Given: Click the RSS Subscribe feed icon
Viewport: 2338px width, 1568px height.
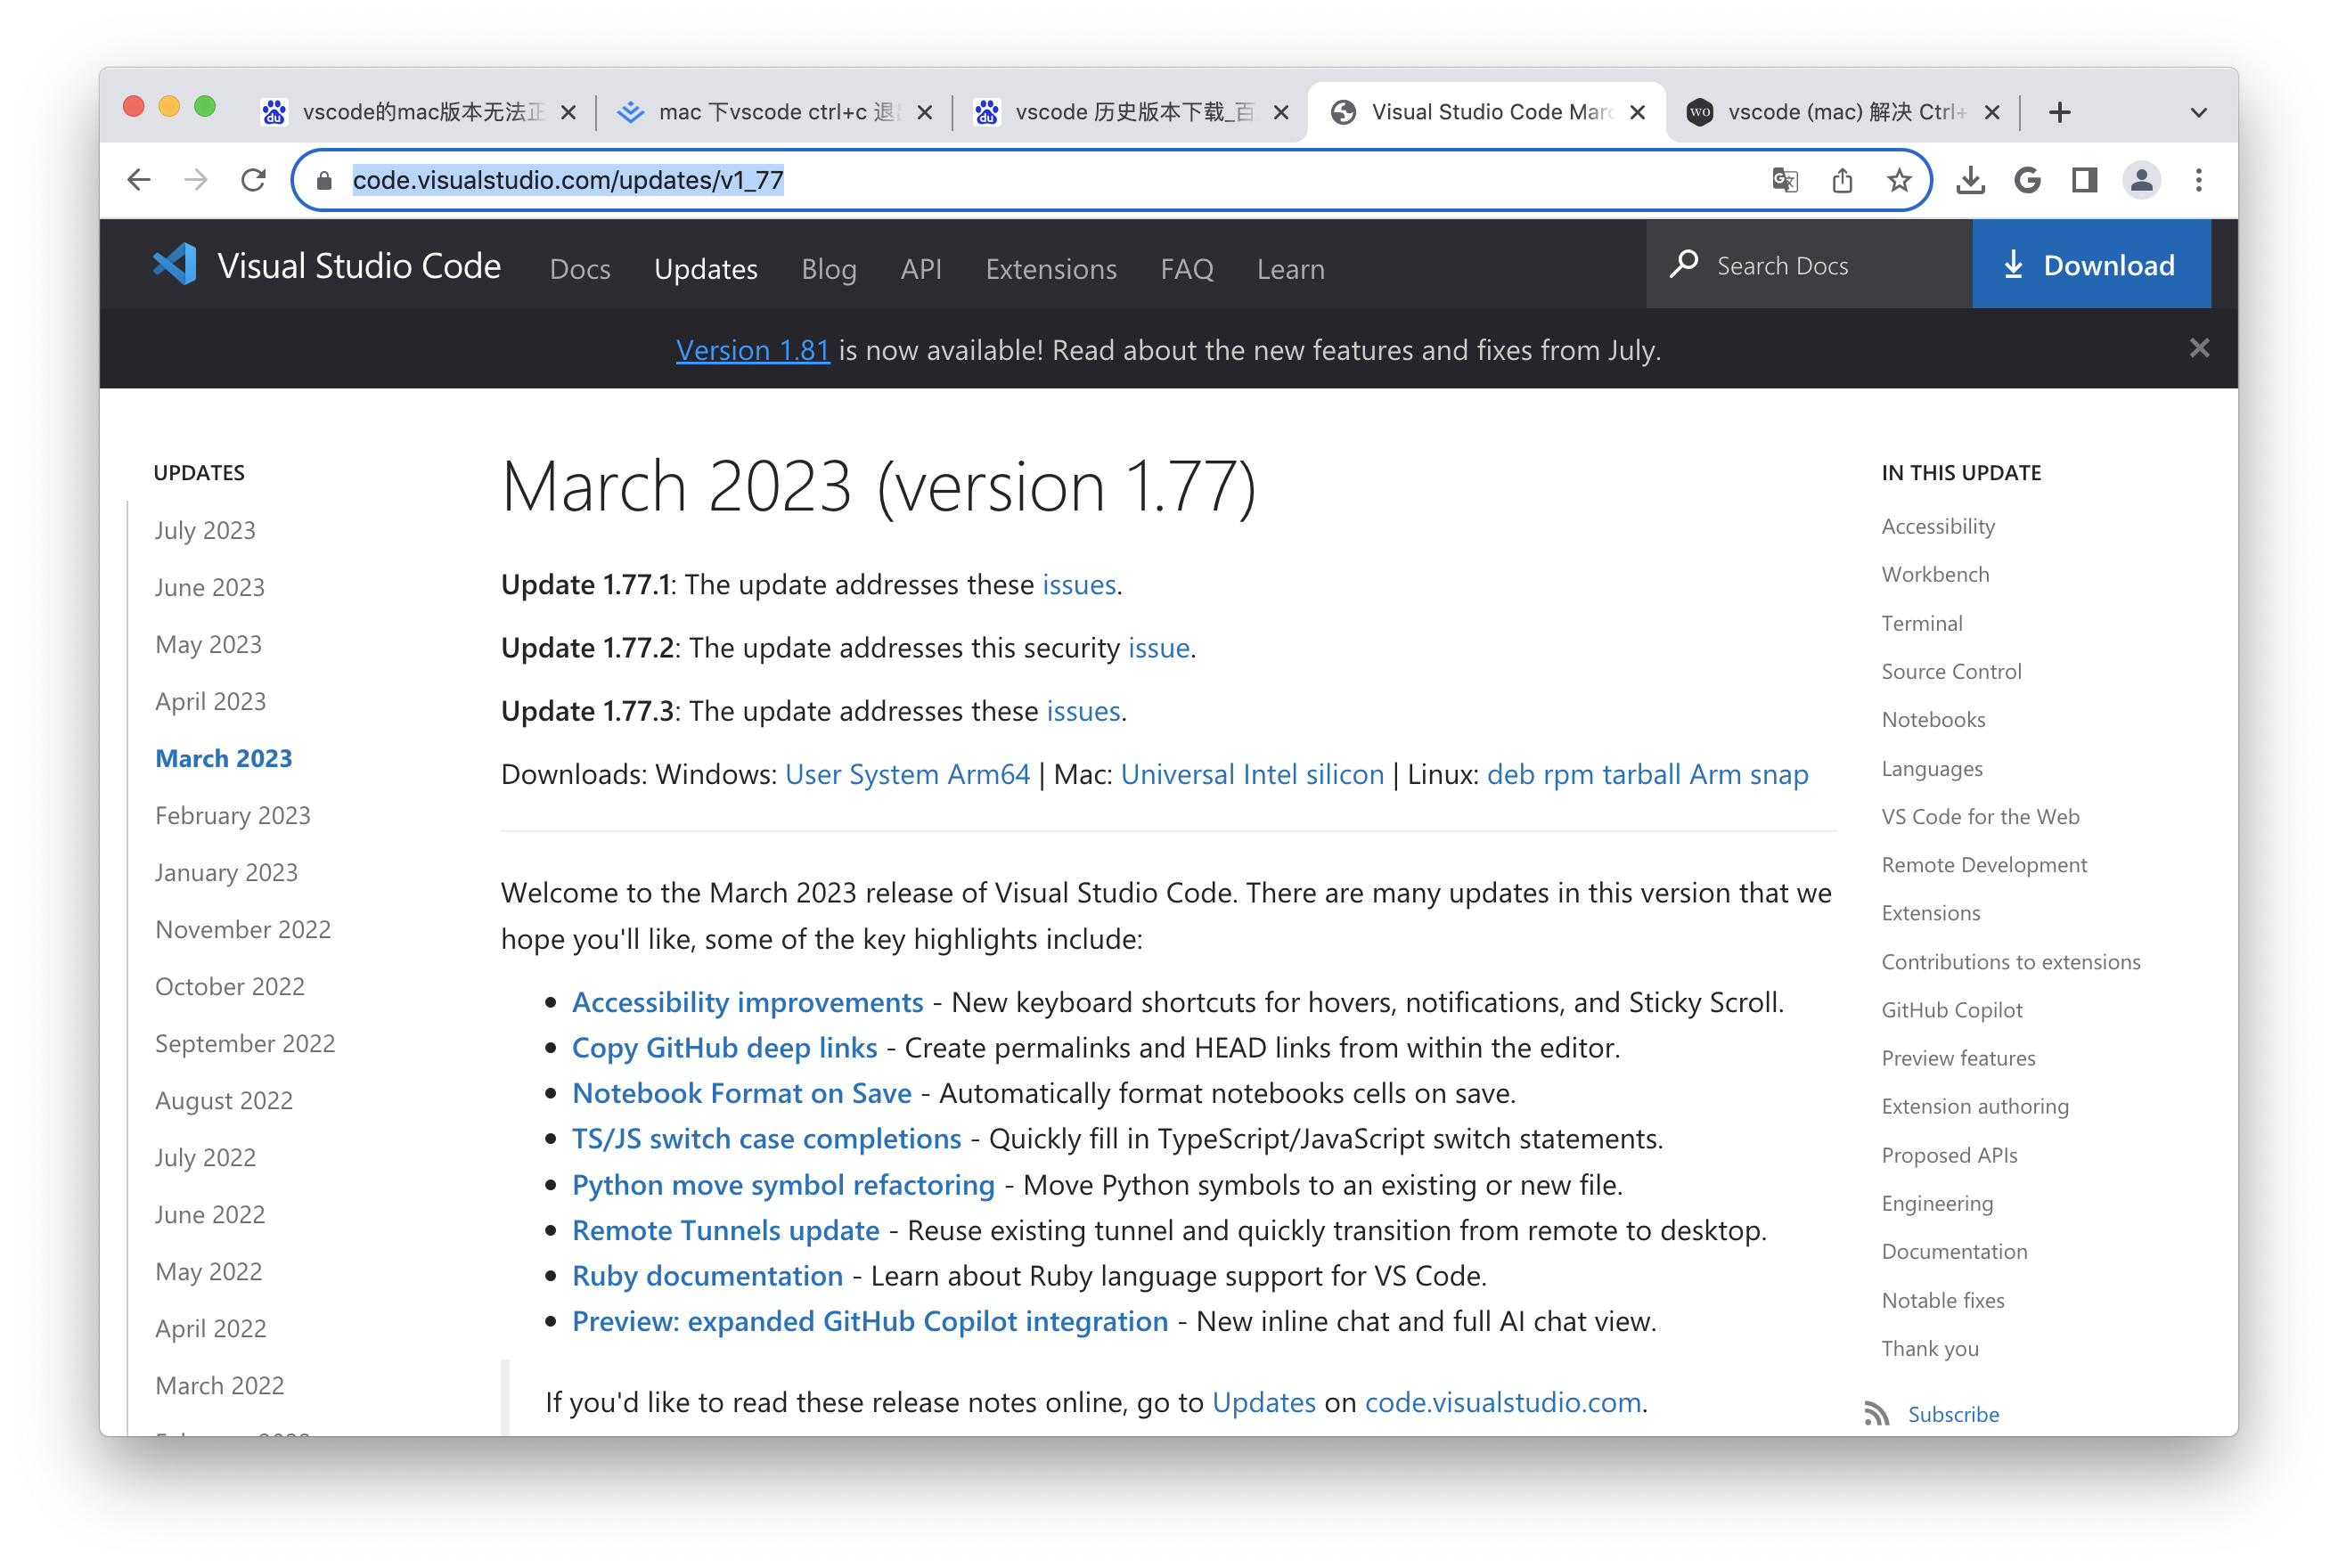Looking at the screenshot, I should (x=1876, y=1413).
